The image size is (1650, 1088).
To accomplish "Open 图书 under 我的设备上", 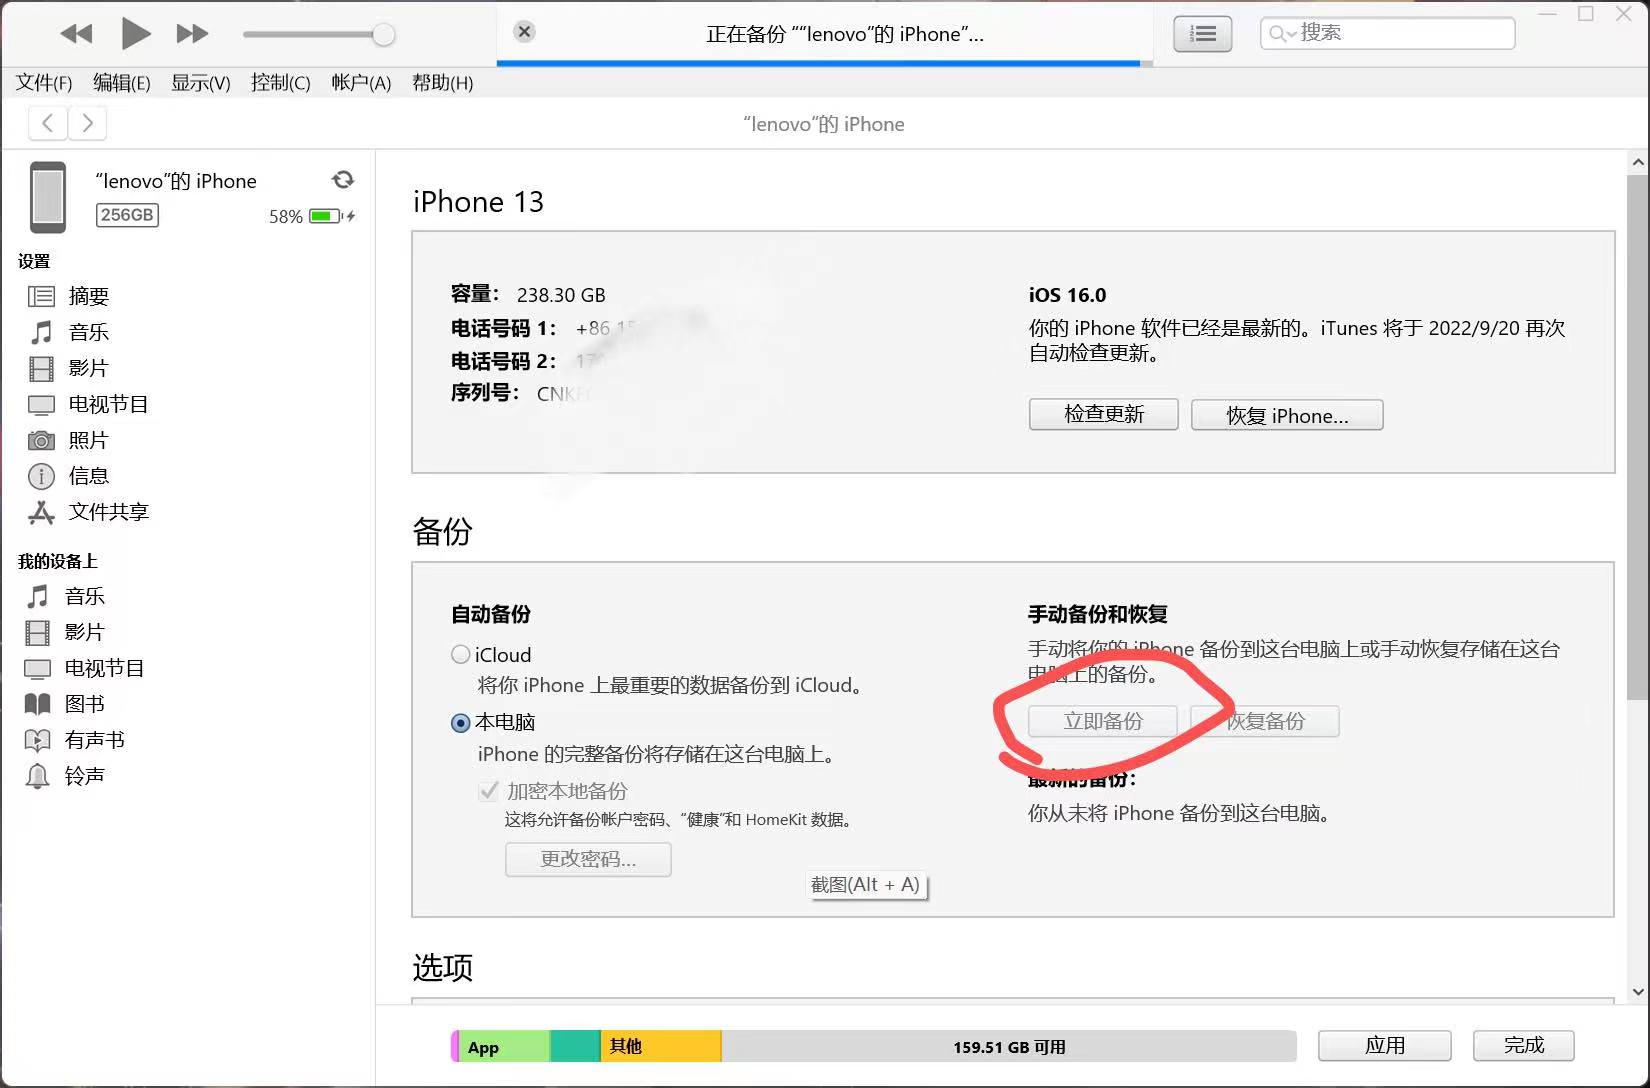I will point(84,705).
